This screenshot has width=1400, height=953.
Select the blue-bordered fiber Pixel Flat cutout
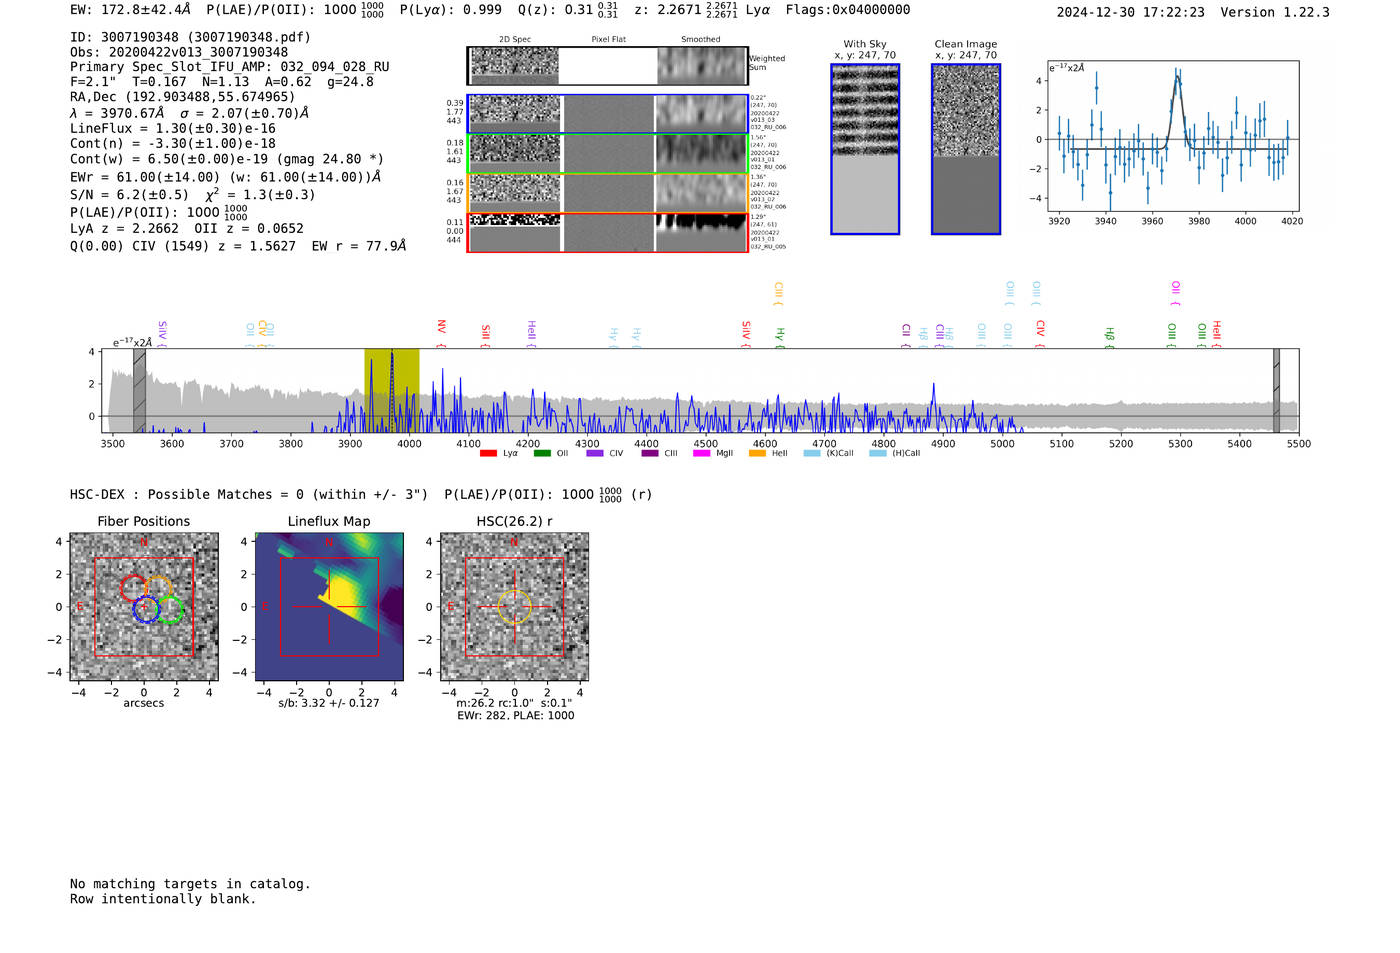pos(608,114)
